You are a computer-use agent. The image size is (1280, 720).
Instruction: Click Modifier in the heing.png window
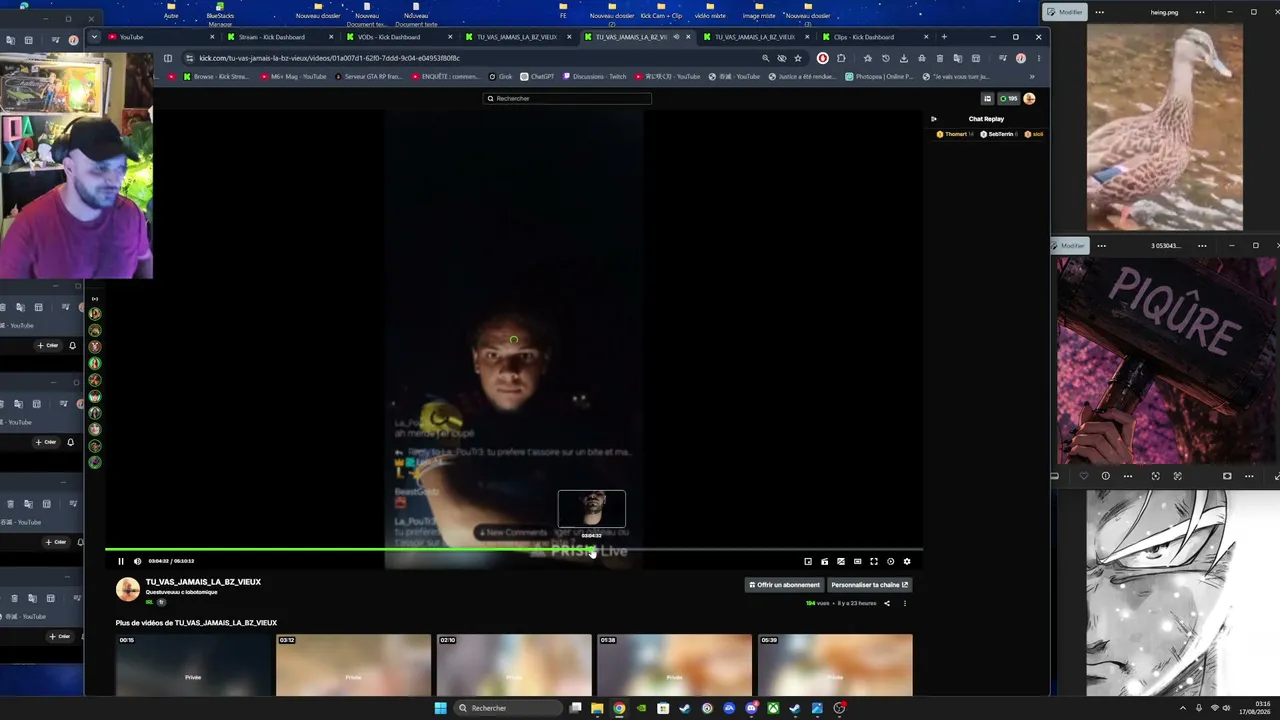1065,12
